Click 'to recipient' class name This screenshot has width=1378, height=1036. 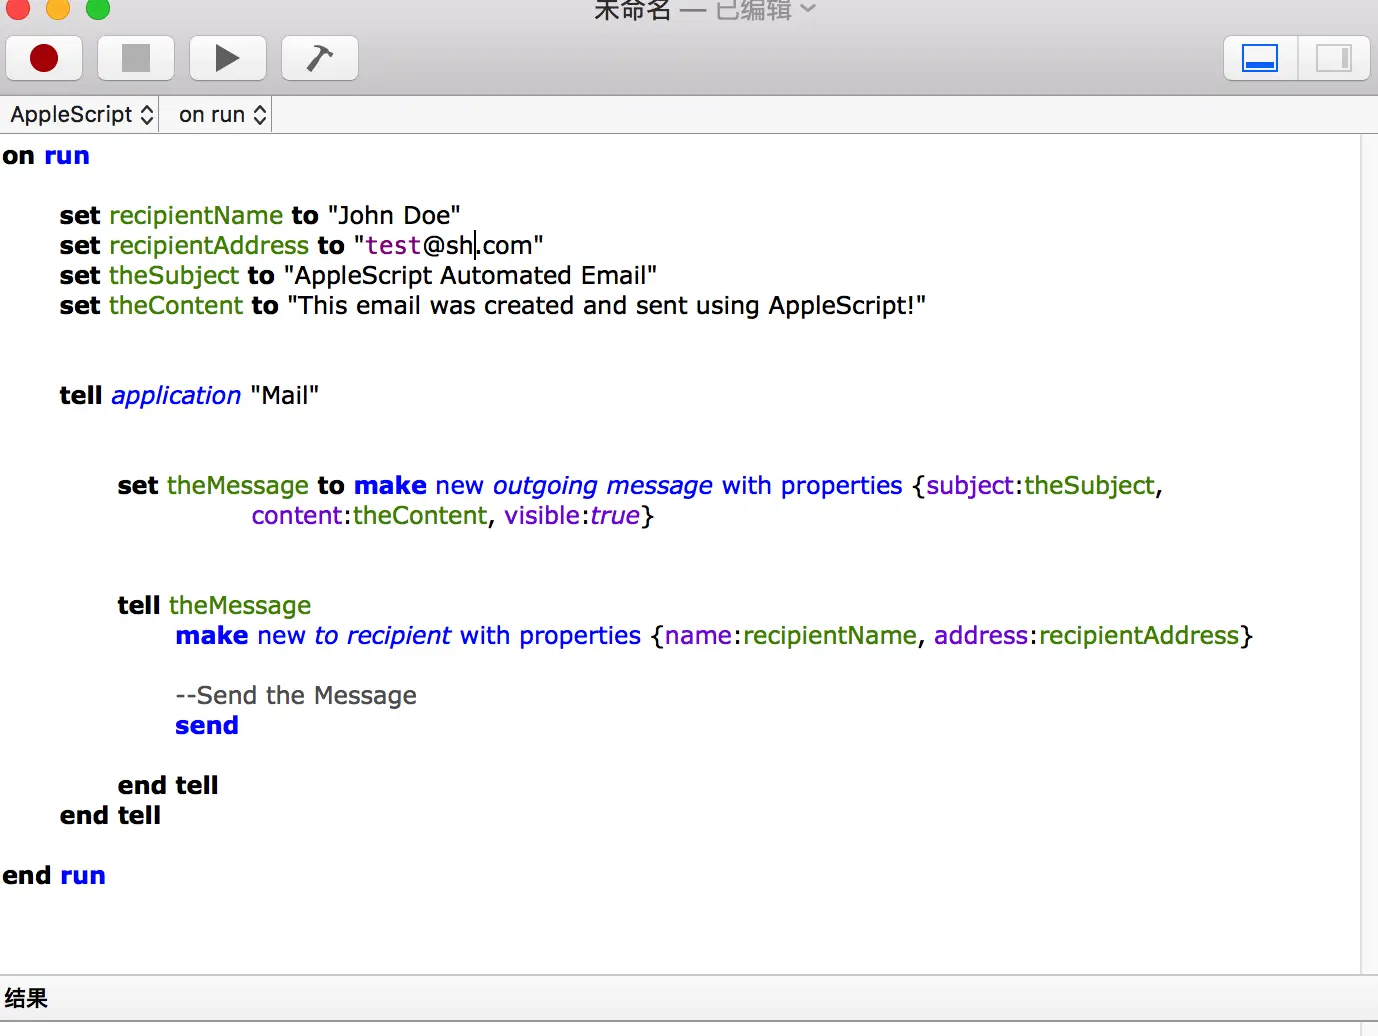click(x=383, y=635)
